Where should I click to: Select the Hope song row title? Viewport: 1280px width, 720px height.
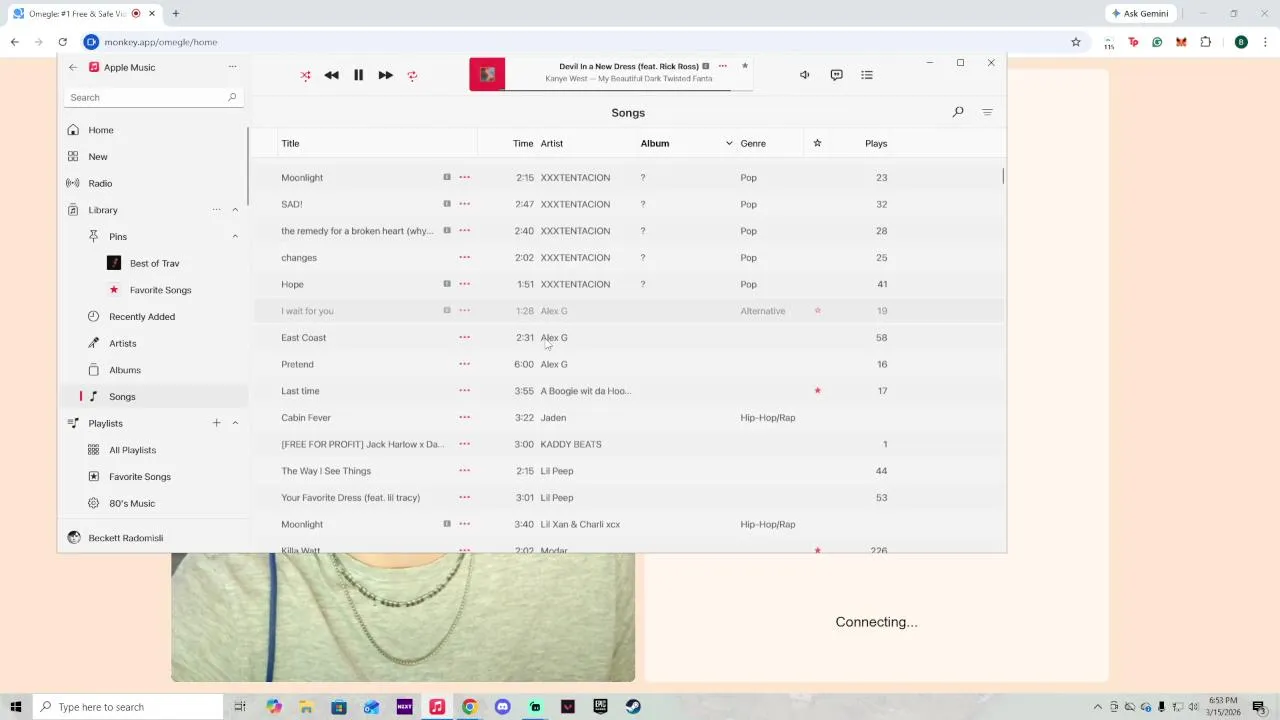click(292, 284)
